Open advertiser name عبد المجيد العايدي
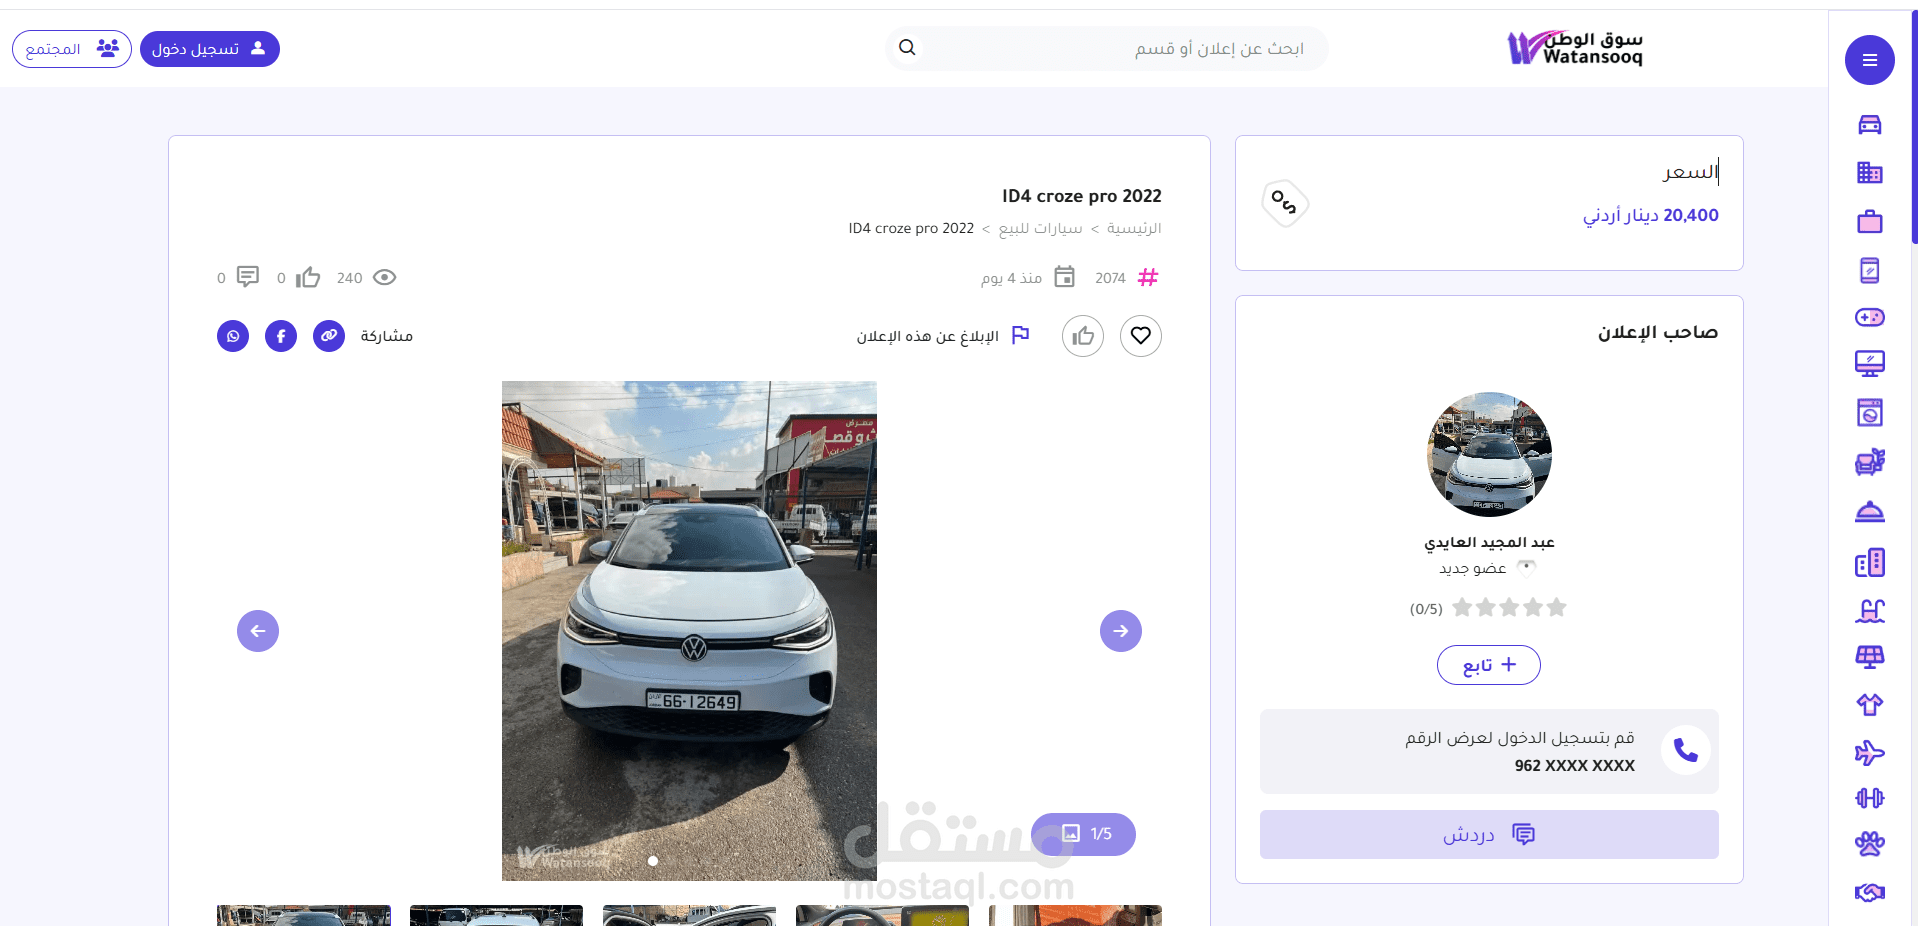This screenshot has height=926, width=1918. click(1489, 542)
